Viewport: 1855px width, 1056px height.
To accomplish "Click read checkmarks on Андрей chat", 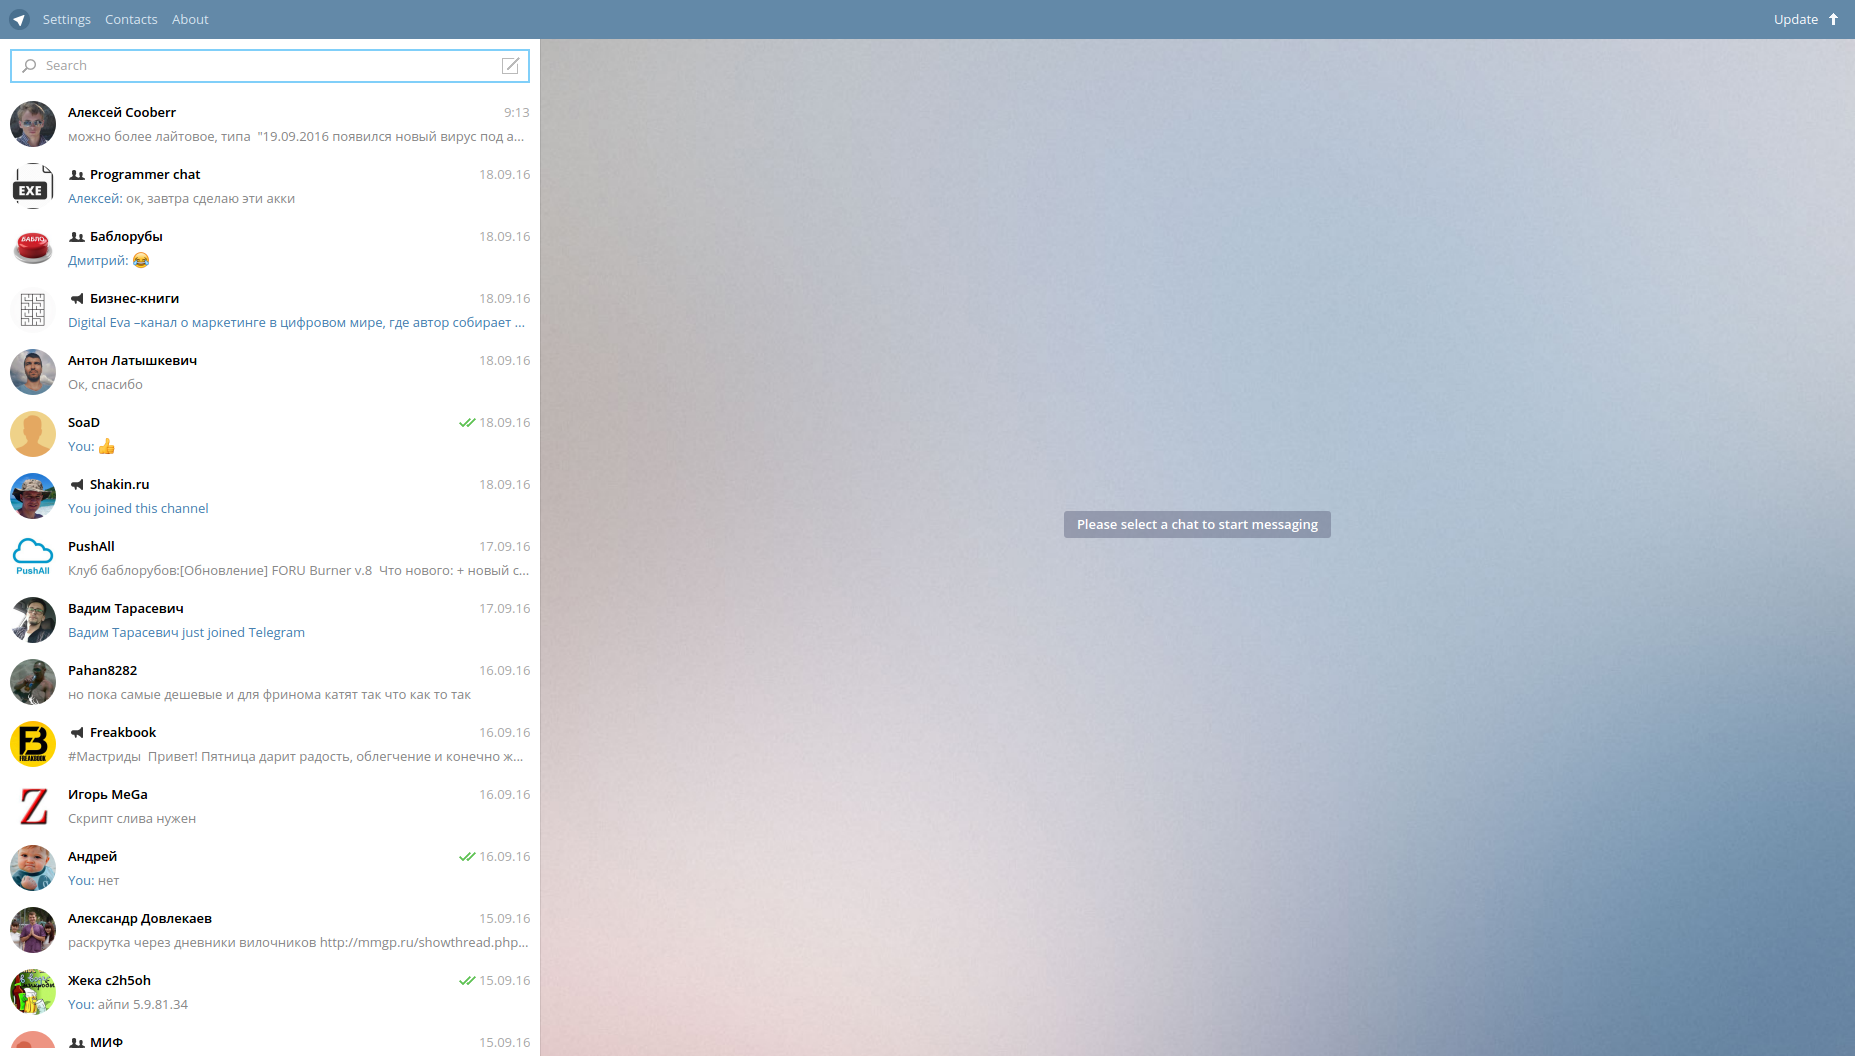I will (467, 857).
